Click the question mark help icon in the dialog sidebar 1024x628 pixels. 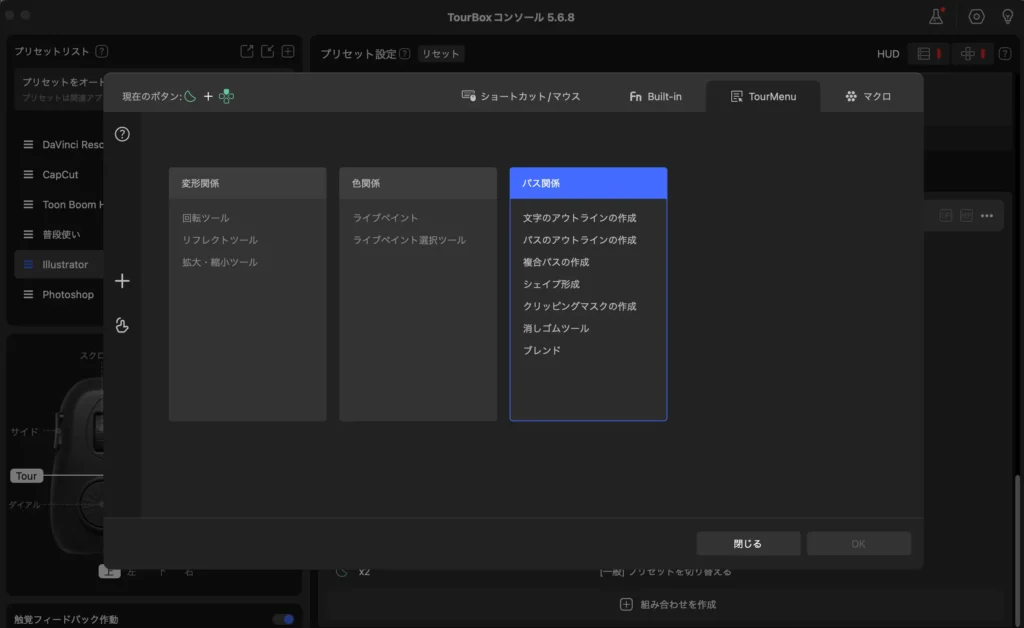click(122, 133)
